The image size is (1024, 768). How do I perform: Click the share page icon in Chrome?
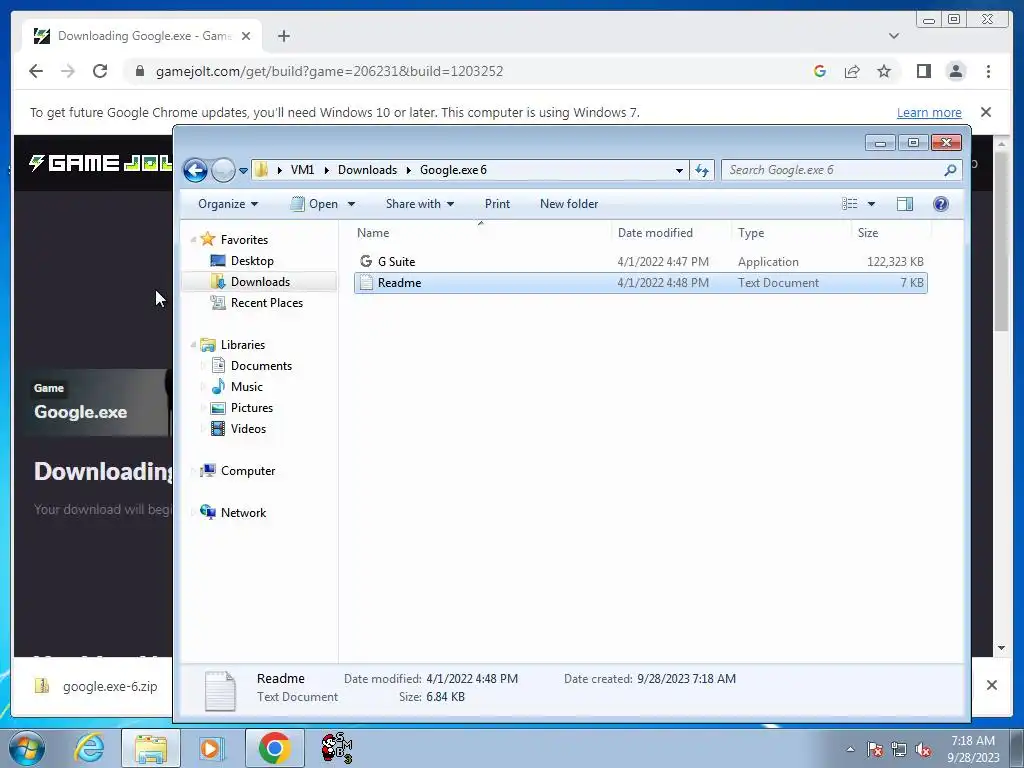click(852, 71)
